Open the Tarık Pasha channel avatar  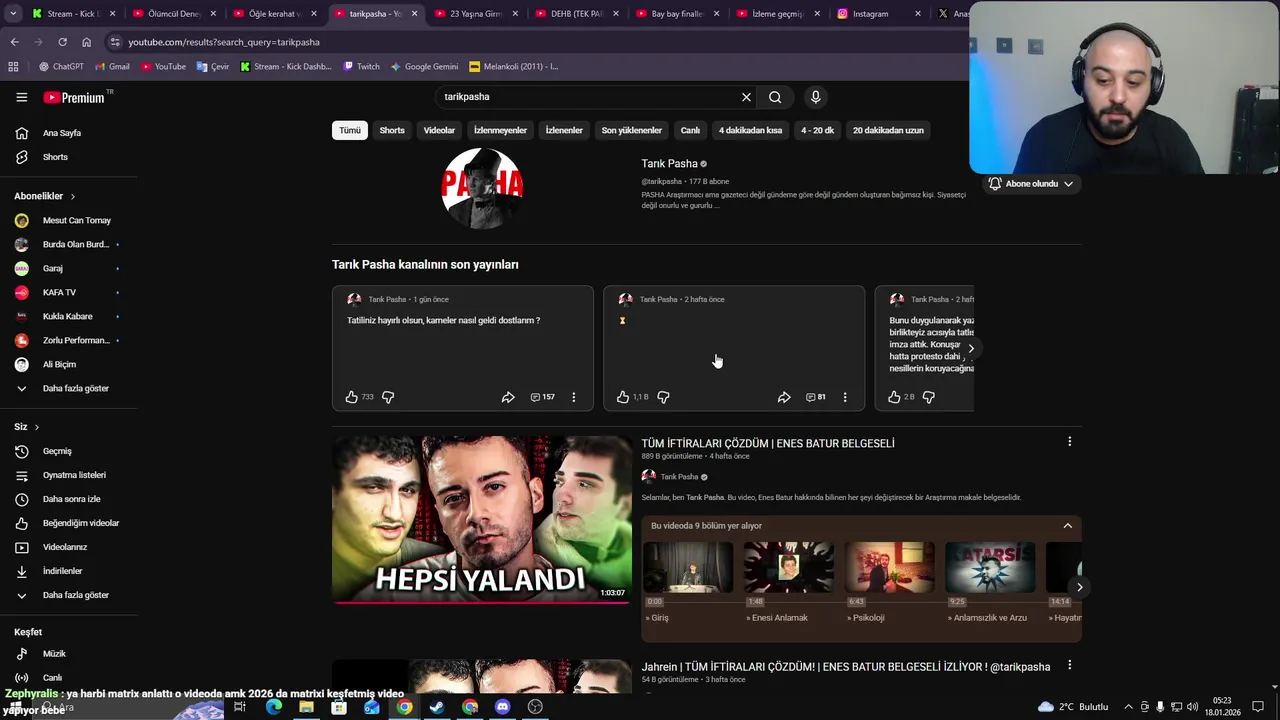click(x=482, y=188)
